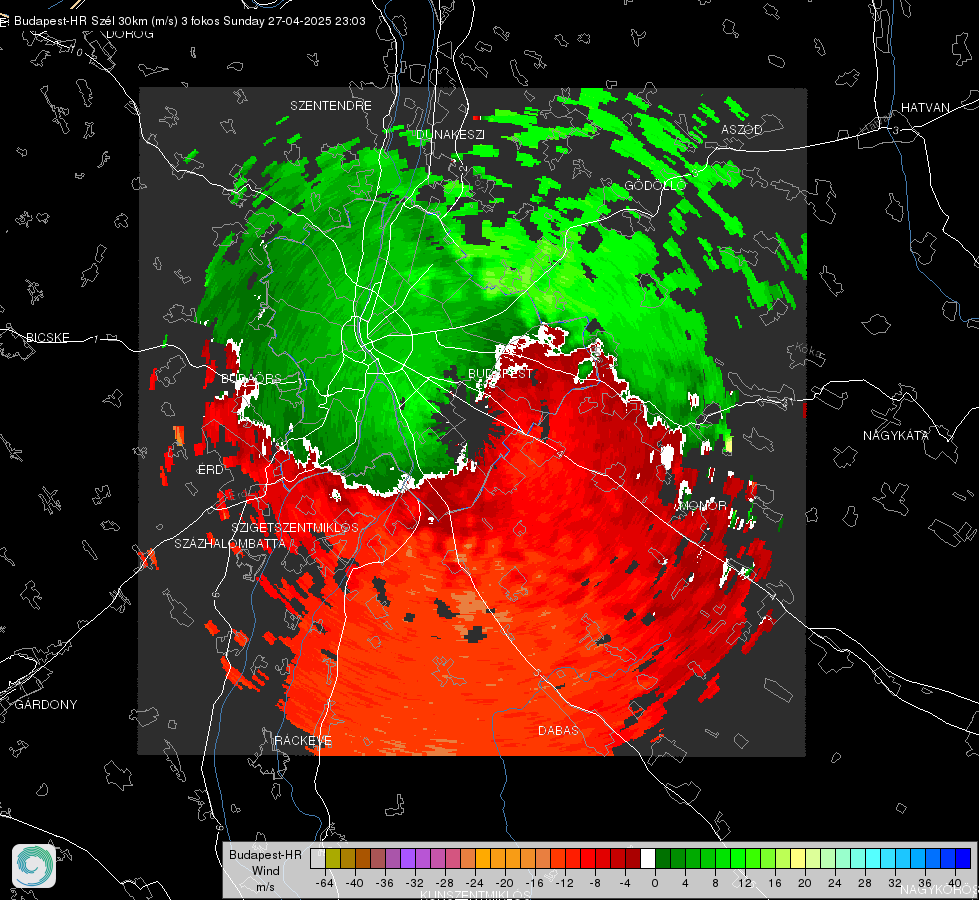Click the -24 value on the scale
Viewport: 979px width, 900px height.
click(x=475, y=883)
